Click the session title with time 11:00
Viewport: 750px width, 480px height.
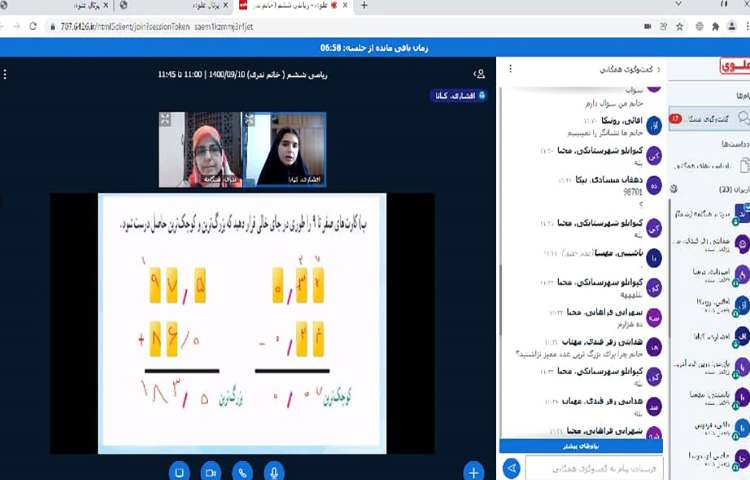(x=243, y=75)
